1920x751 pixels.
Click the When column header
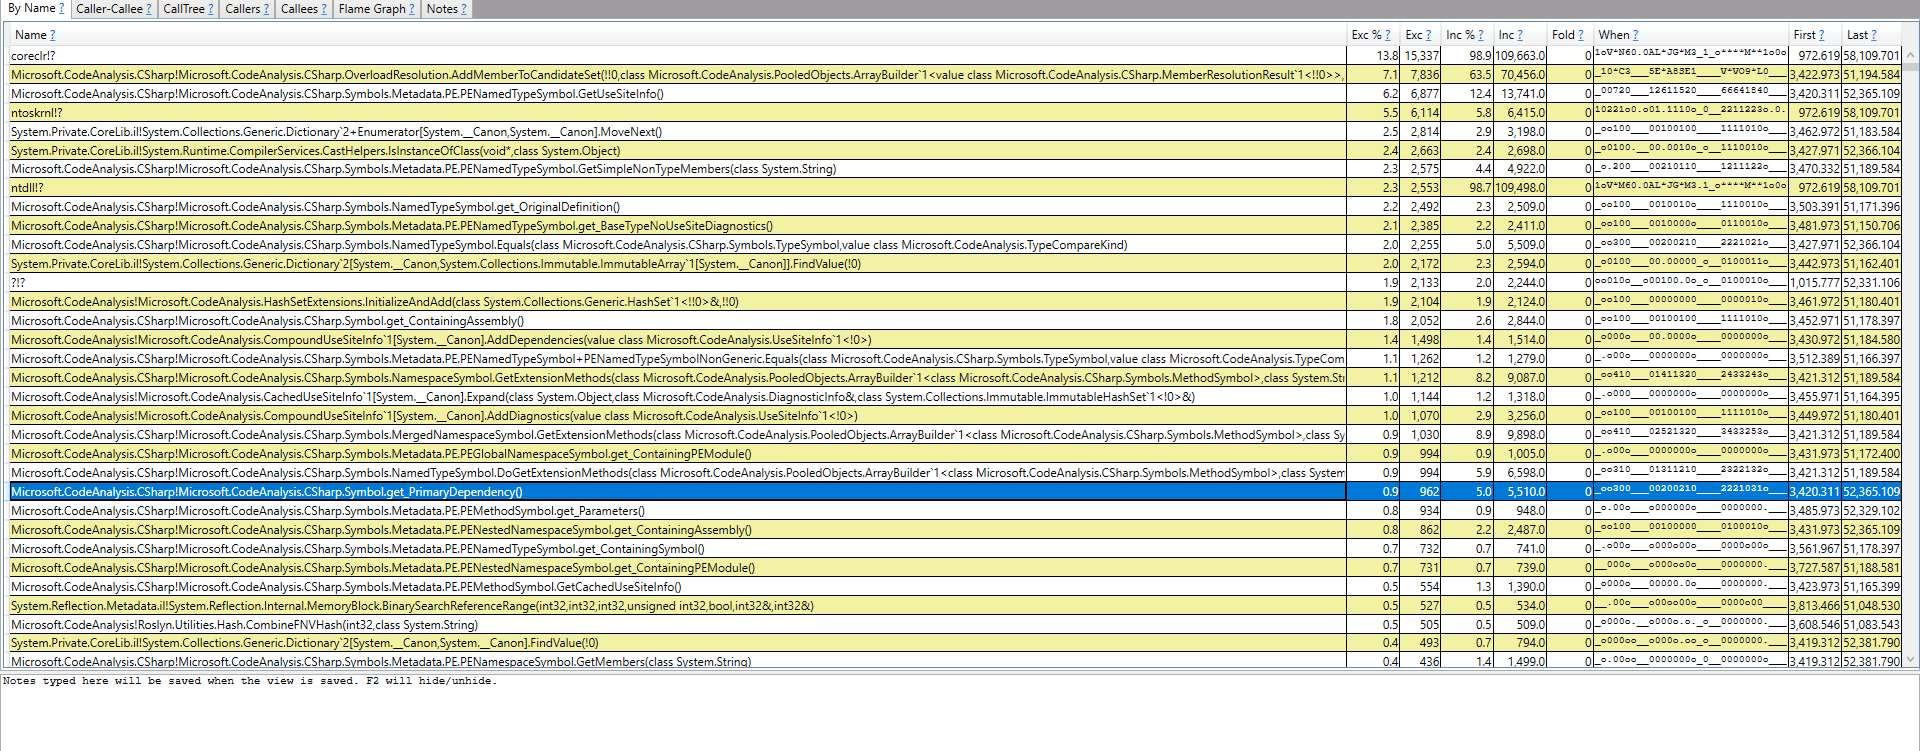click(1614, 35)
